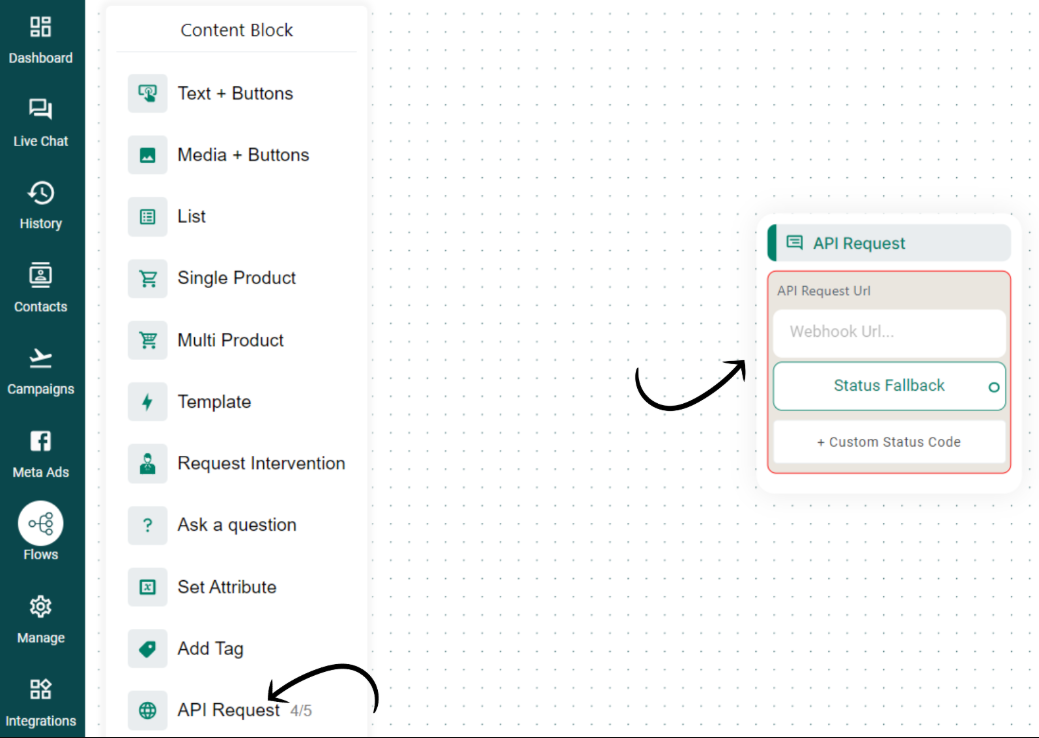This screenshot has height=738, width=1039.
Task: Click the Set Attribute block icon
Action: click(148, 587)
